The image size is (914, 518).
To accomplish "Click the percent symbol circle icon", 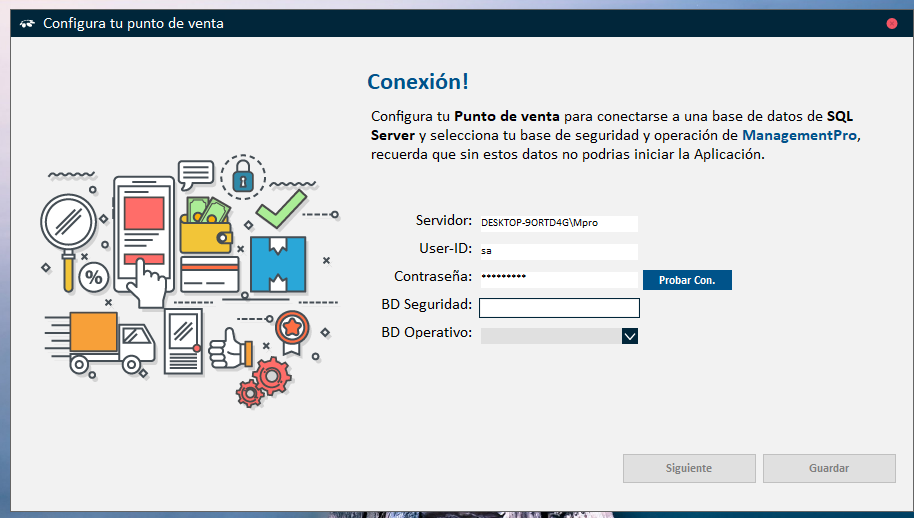I will pyautogui.click(x=94, y=277).
